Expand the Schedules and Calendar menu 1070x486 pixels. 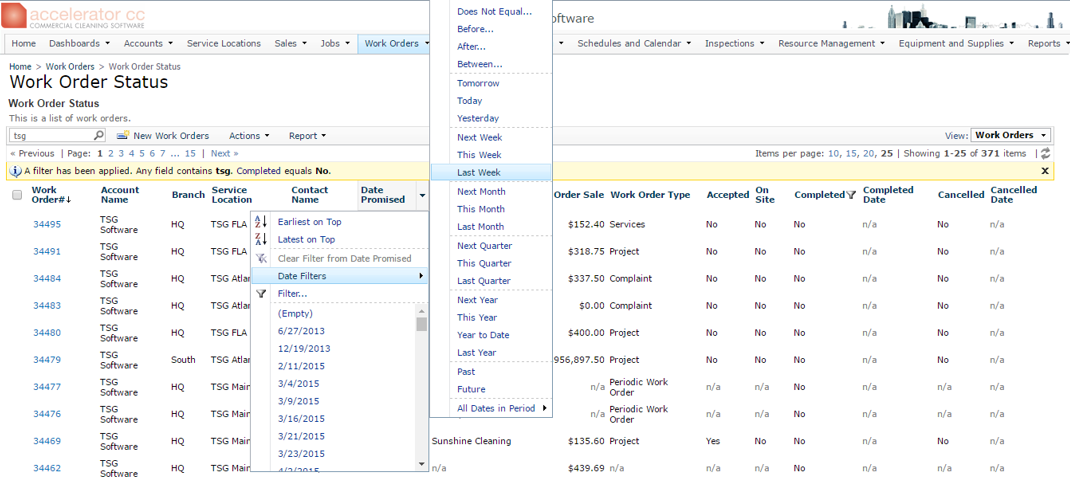tap(634, 43)
